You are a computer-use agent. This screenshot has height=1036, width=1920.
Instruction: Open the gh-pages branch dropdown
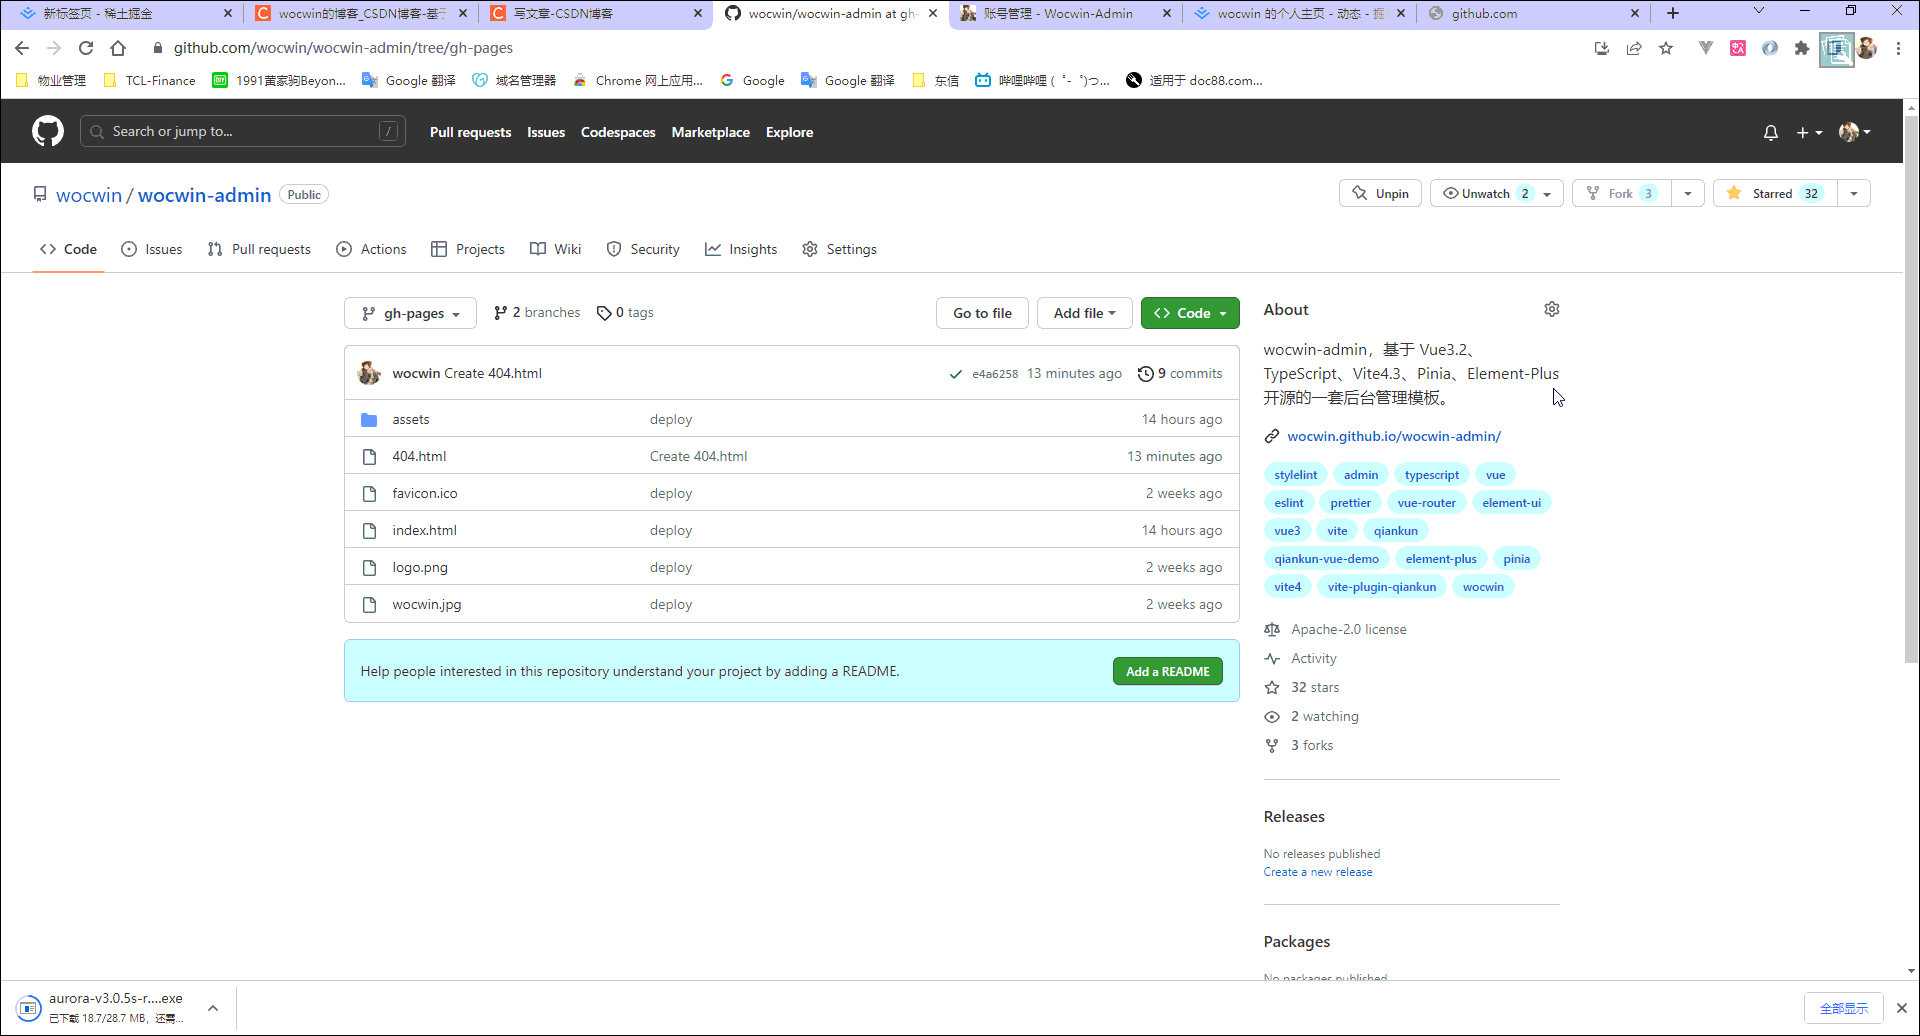(x=410, y=313)
